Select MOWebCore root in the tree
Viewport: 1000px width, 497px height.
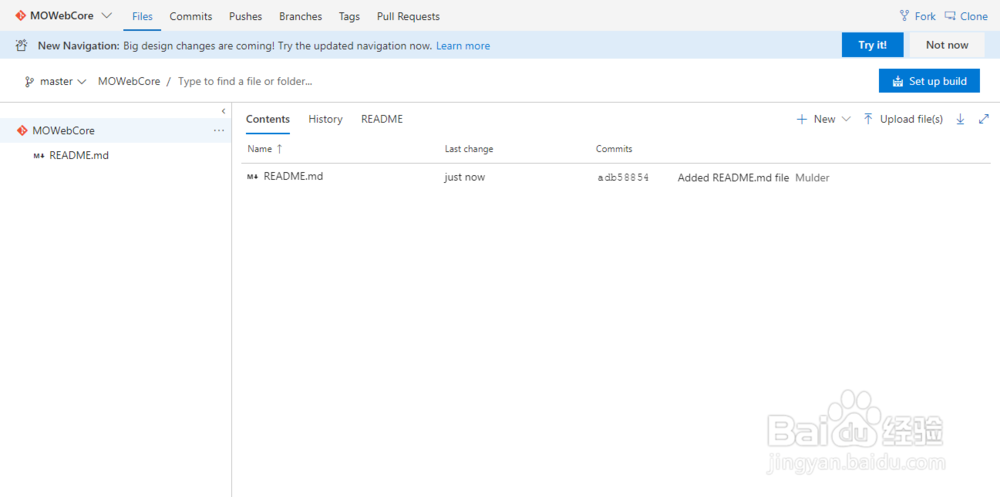115,130
